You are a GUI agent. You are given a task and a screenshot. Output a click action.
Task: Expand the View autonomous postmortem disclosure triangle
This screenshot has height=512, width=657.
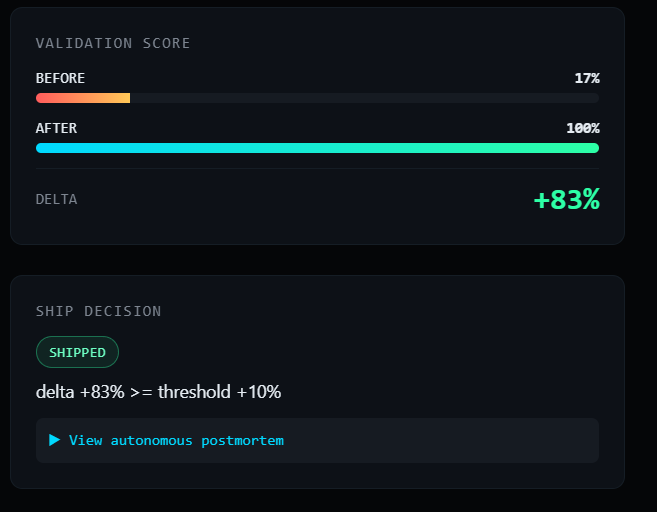[x=54, y=440]
